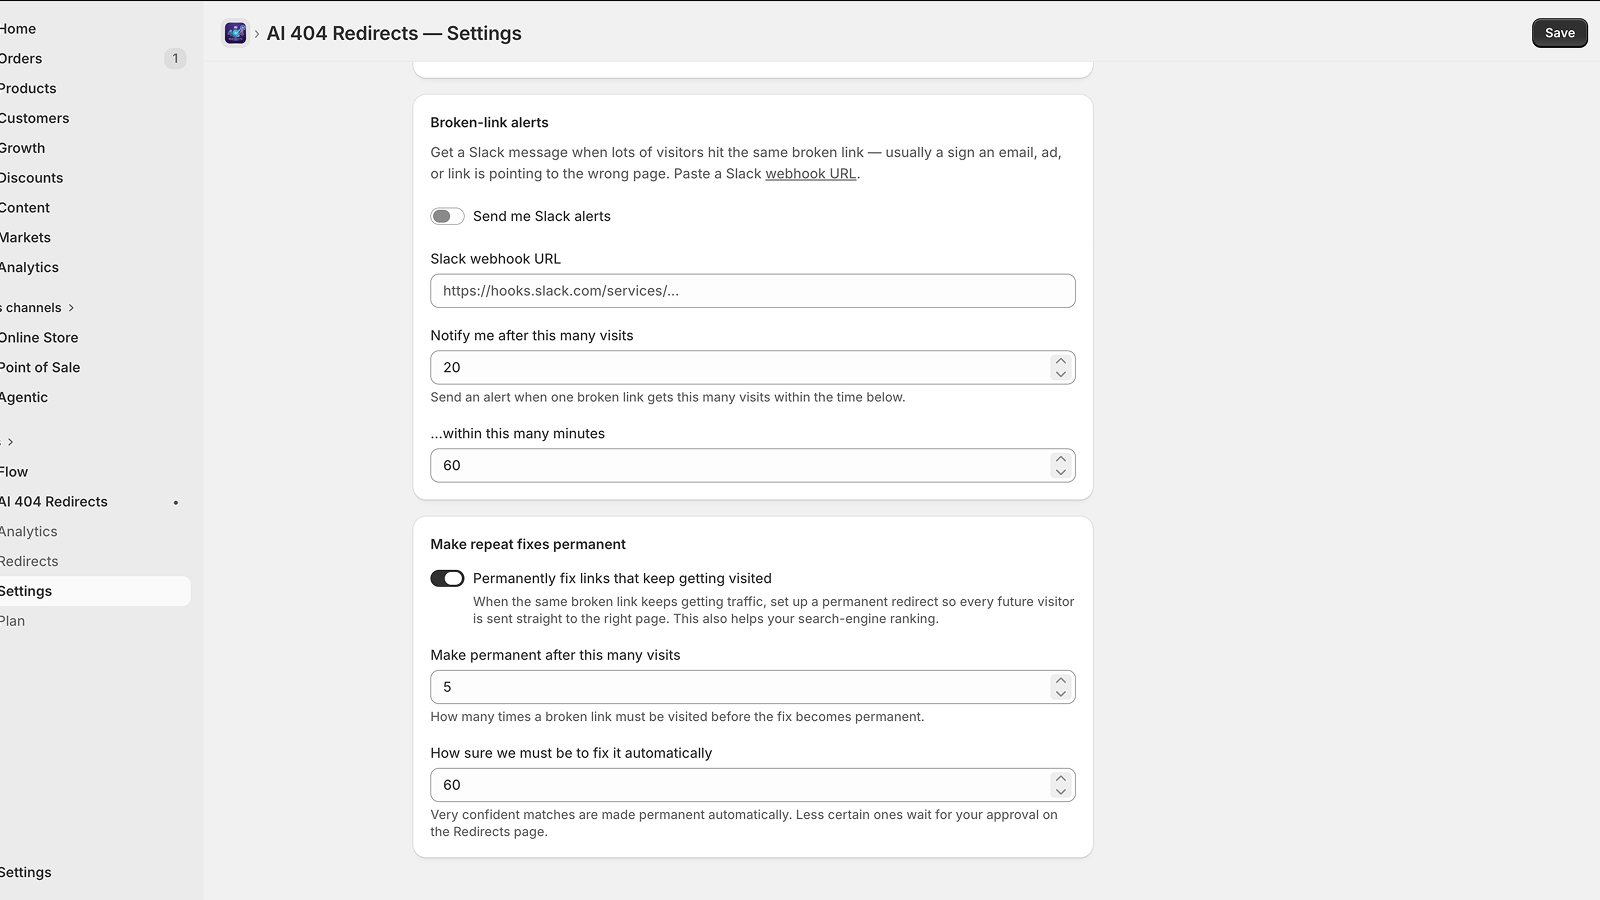The height and width of the screenshot is (900, 1600).
Task: Decrease the How sure confidence value
Action: [x=1060, y=792]
